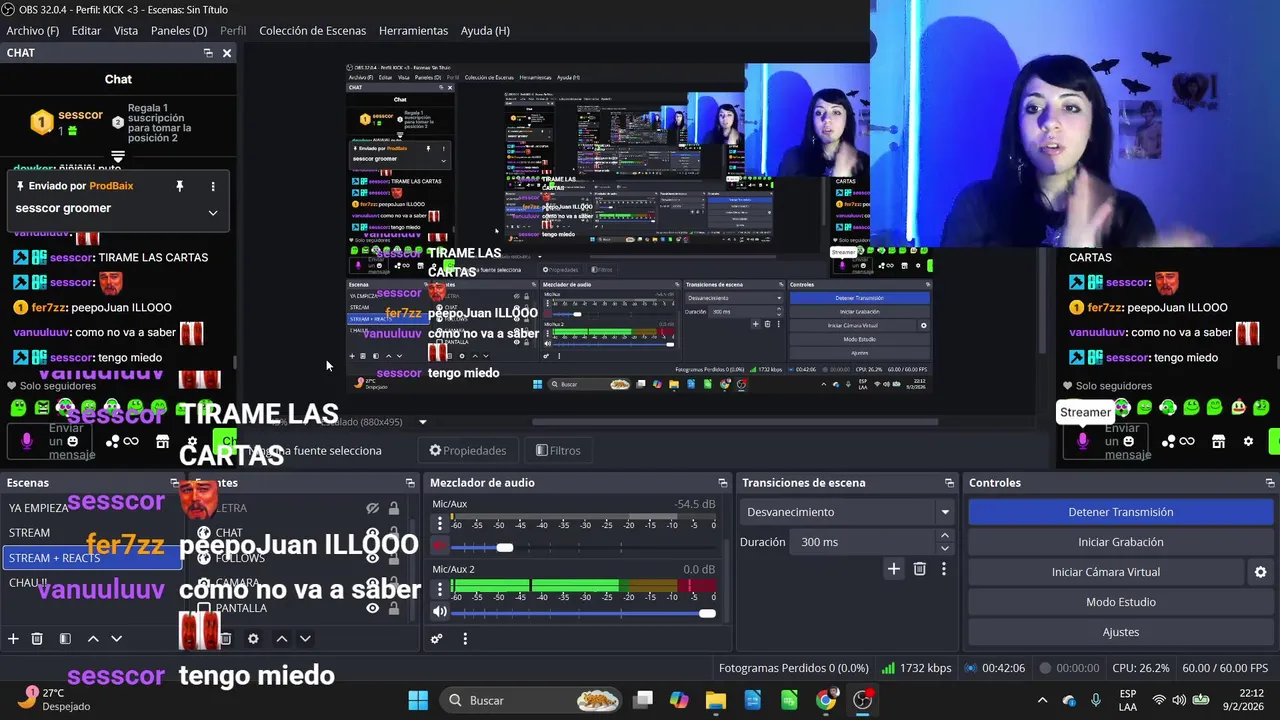Open left chat shop icon
The height and width of the screenshot is (720, 1280).
pyautogui.click(x=163, y=441)
